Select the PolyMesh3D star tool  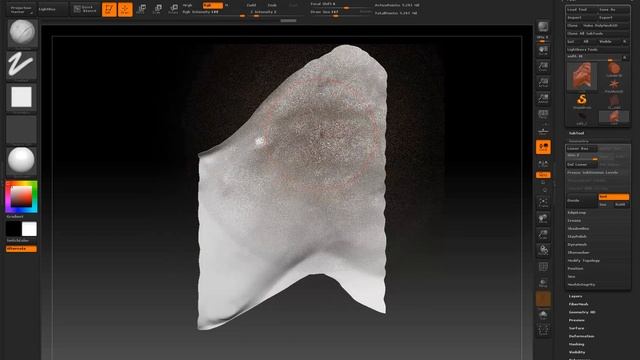click(x=614, y=85)
